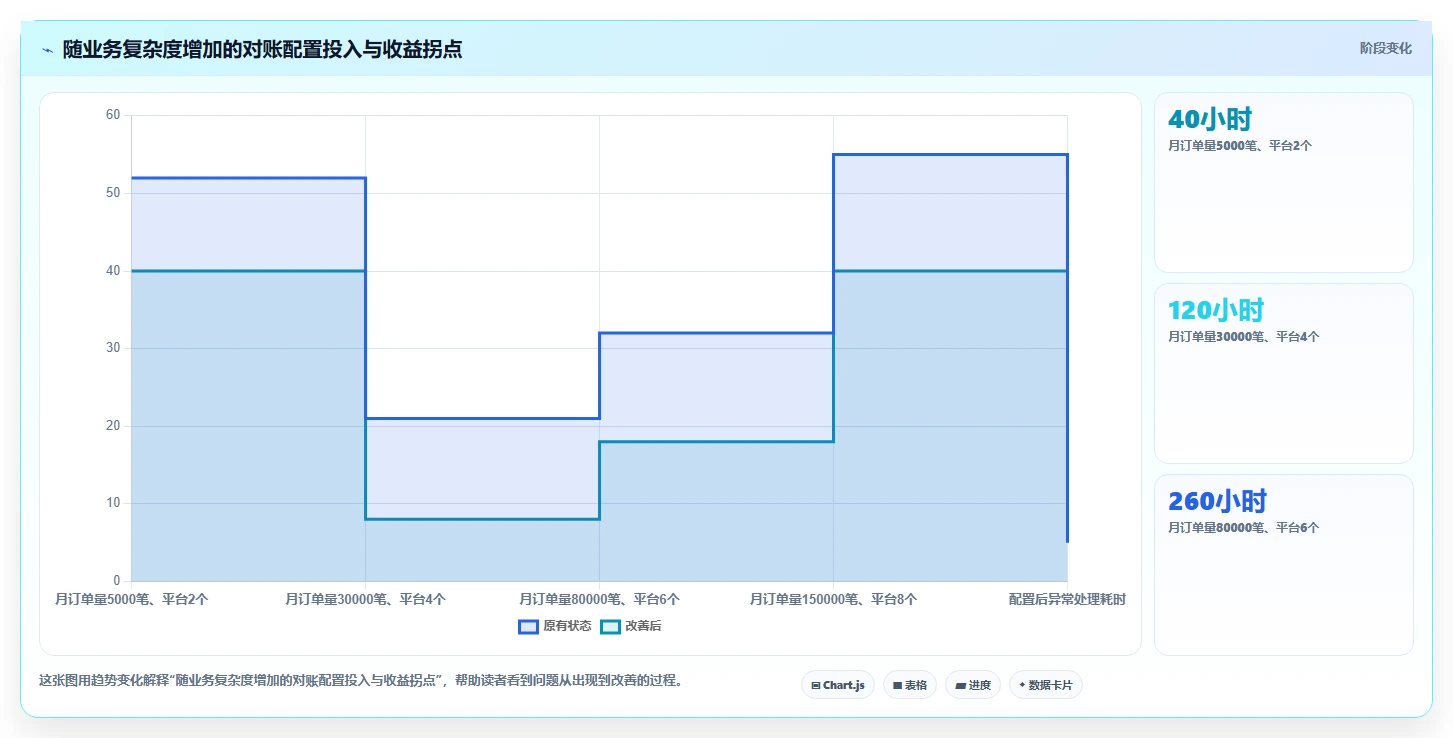The height and width of the screenshot is (738, 1453).
Task: Click the 原有状态 blue legend swatch
Action: tap(528, 627)
